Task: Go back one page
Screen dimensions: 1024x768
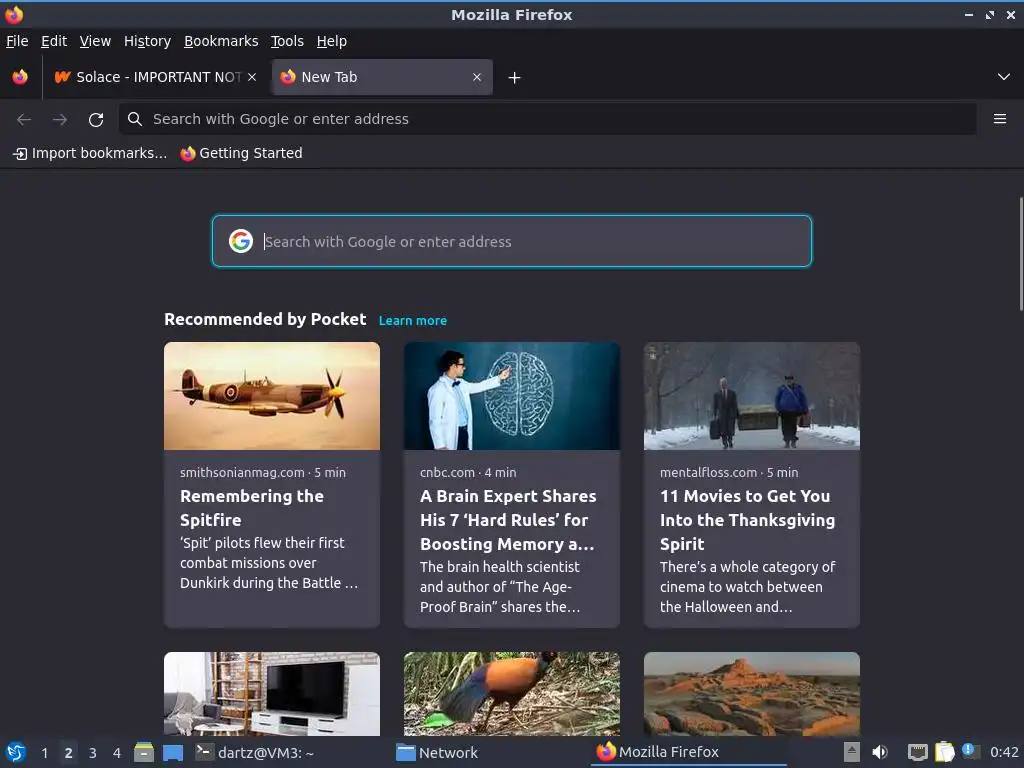Action: tap(24, 119)
